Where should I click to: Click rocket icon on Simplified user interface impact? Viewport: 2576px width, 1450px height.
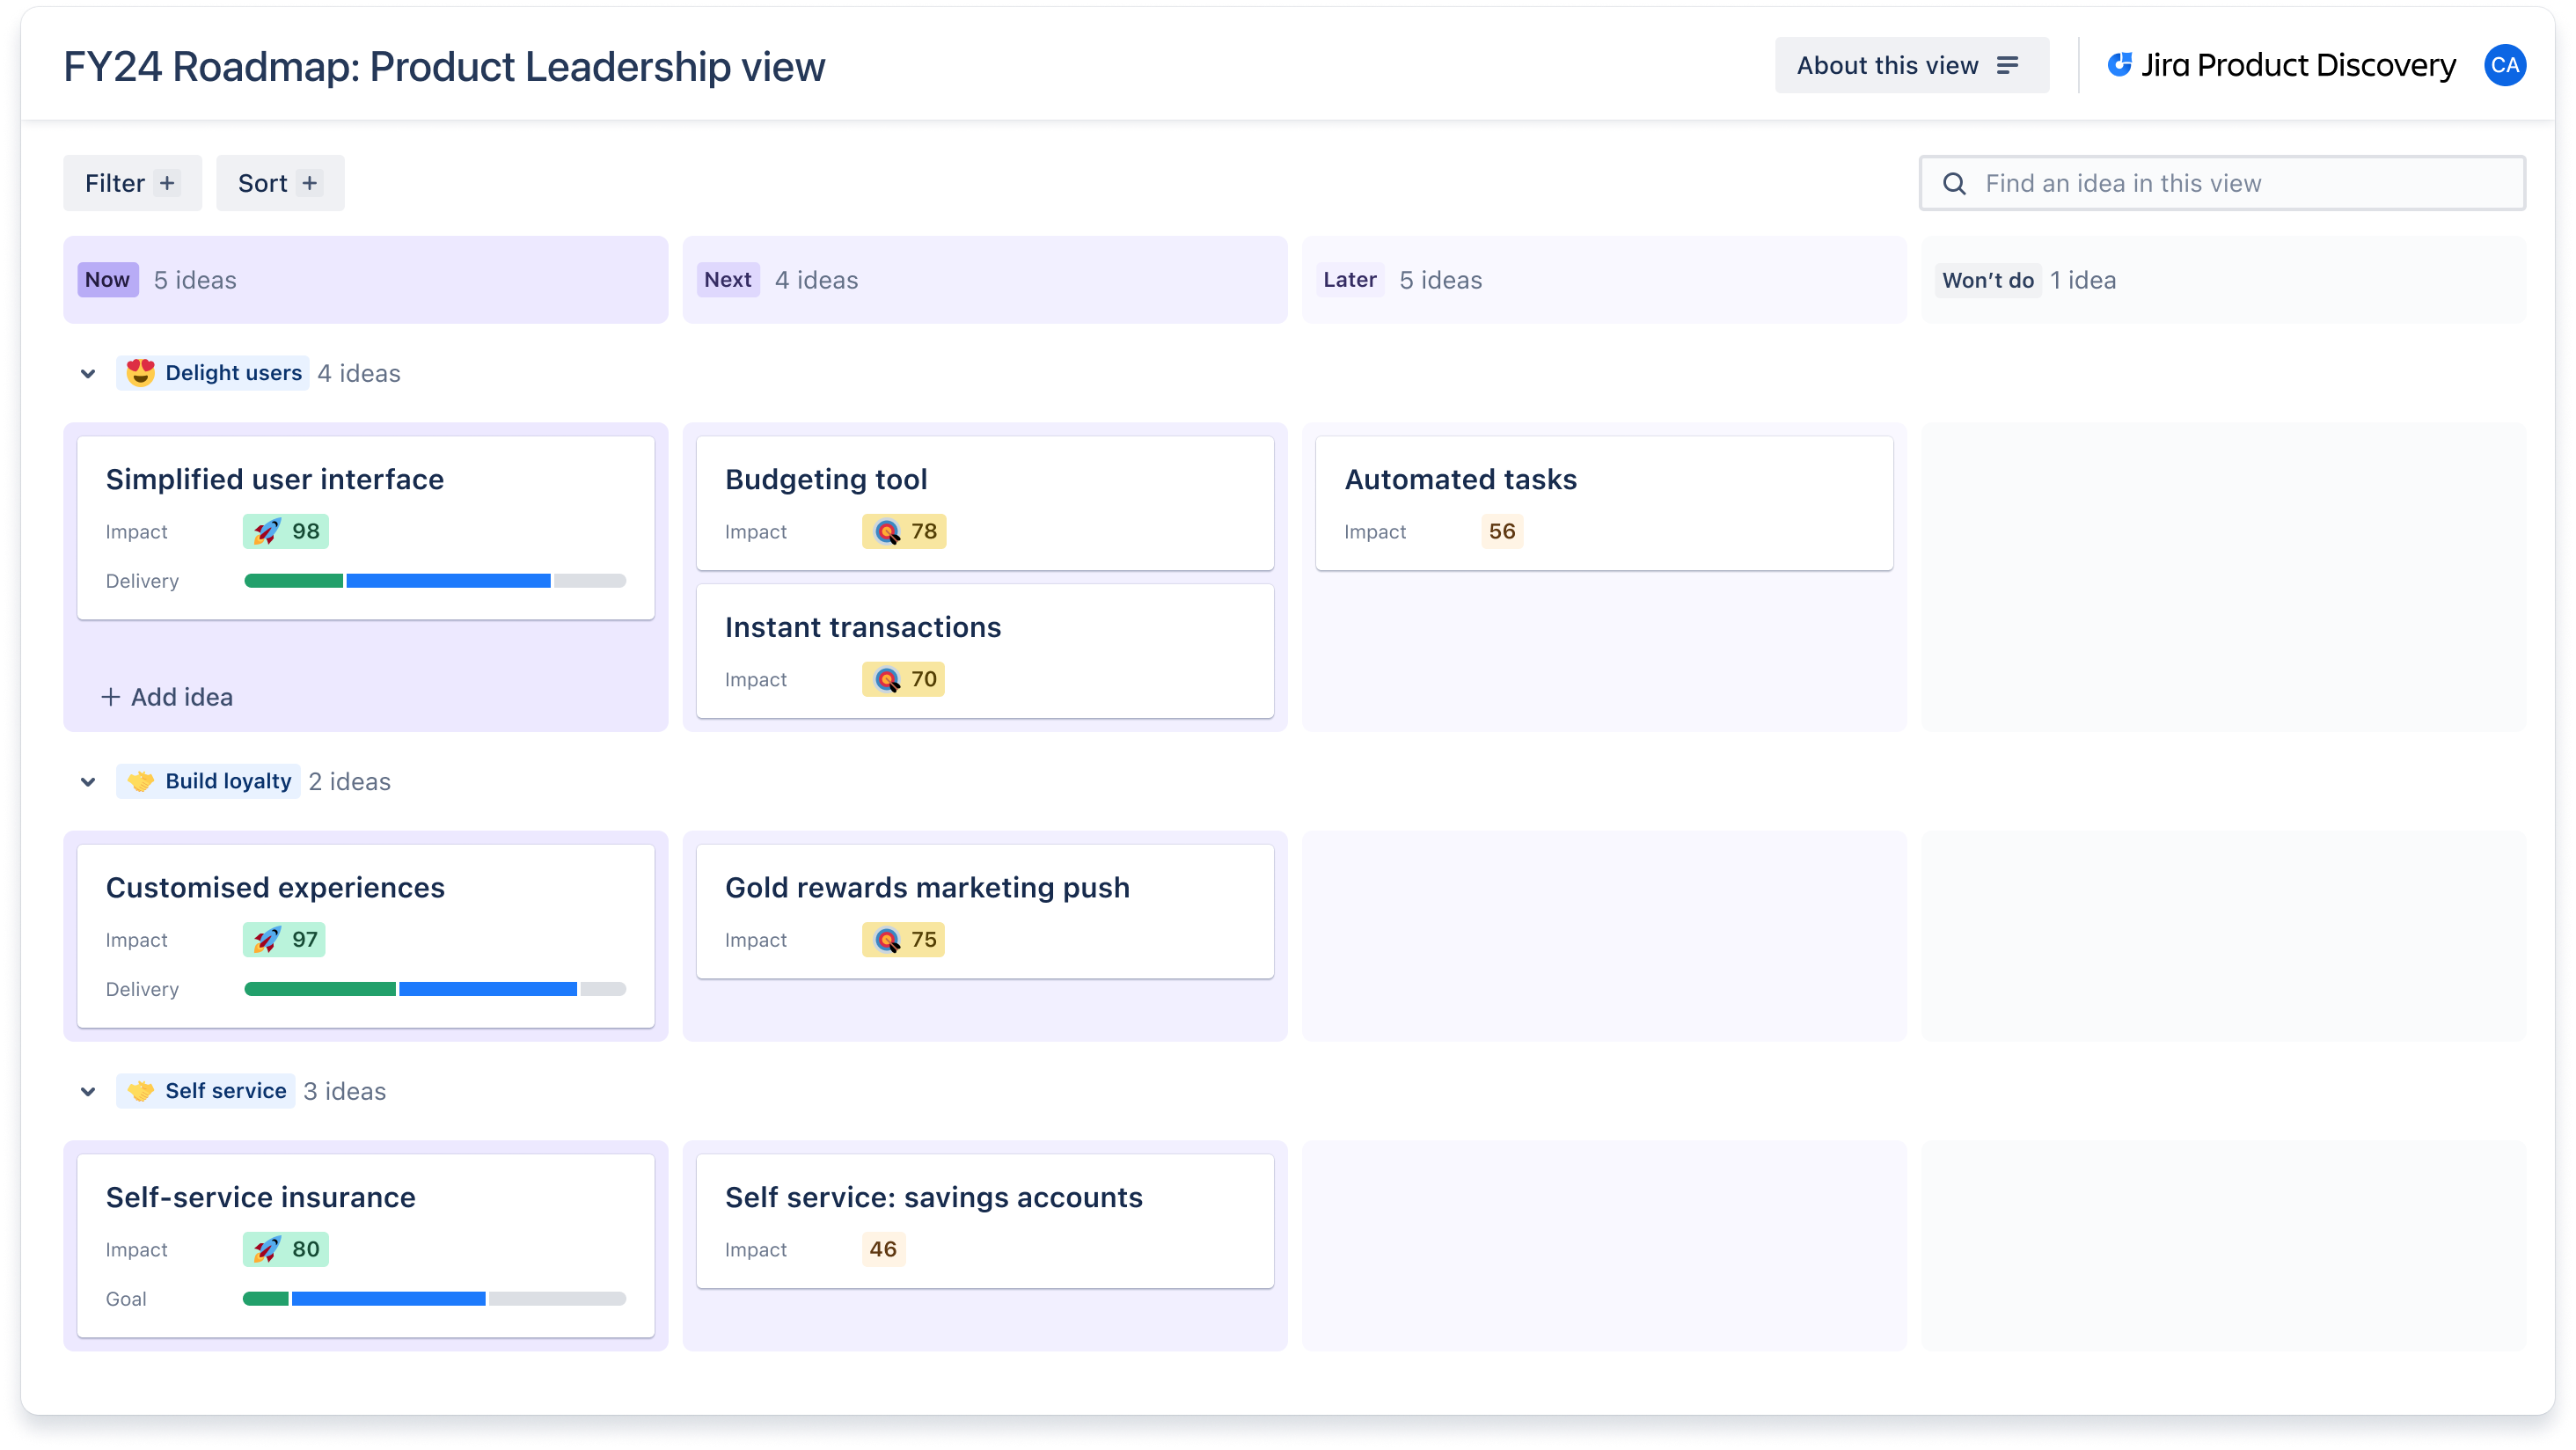(x=266, y=531)
